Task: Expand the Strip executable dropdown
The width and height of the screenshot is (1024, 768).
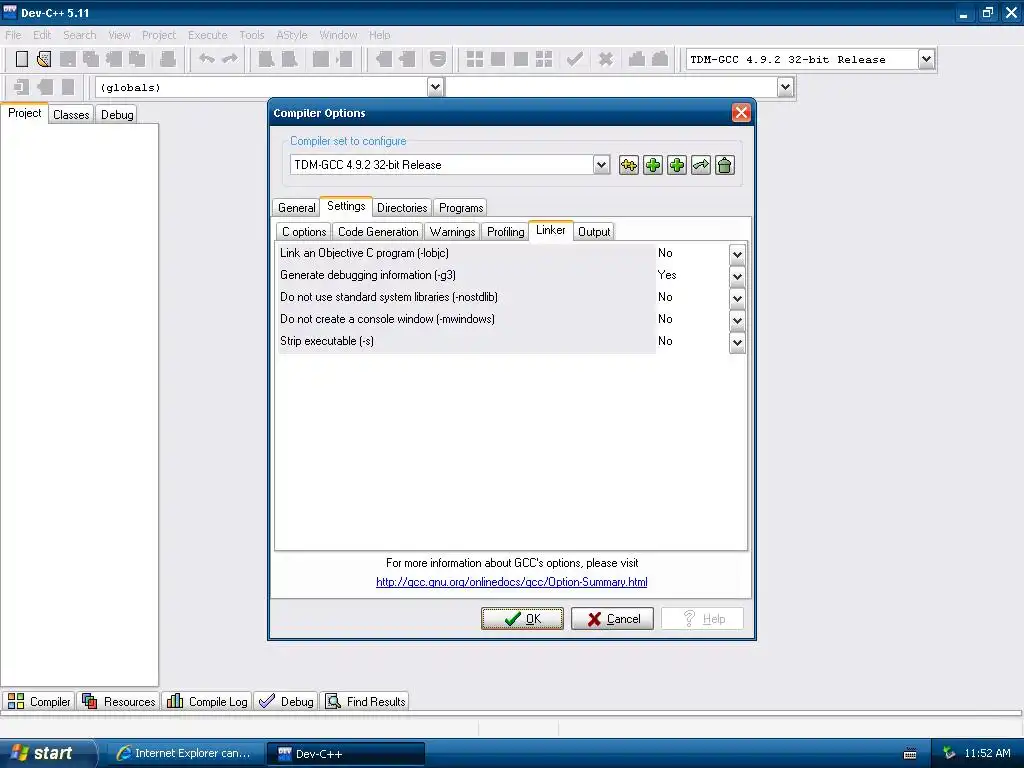Action: (x=737, y=342)
